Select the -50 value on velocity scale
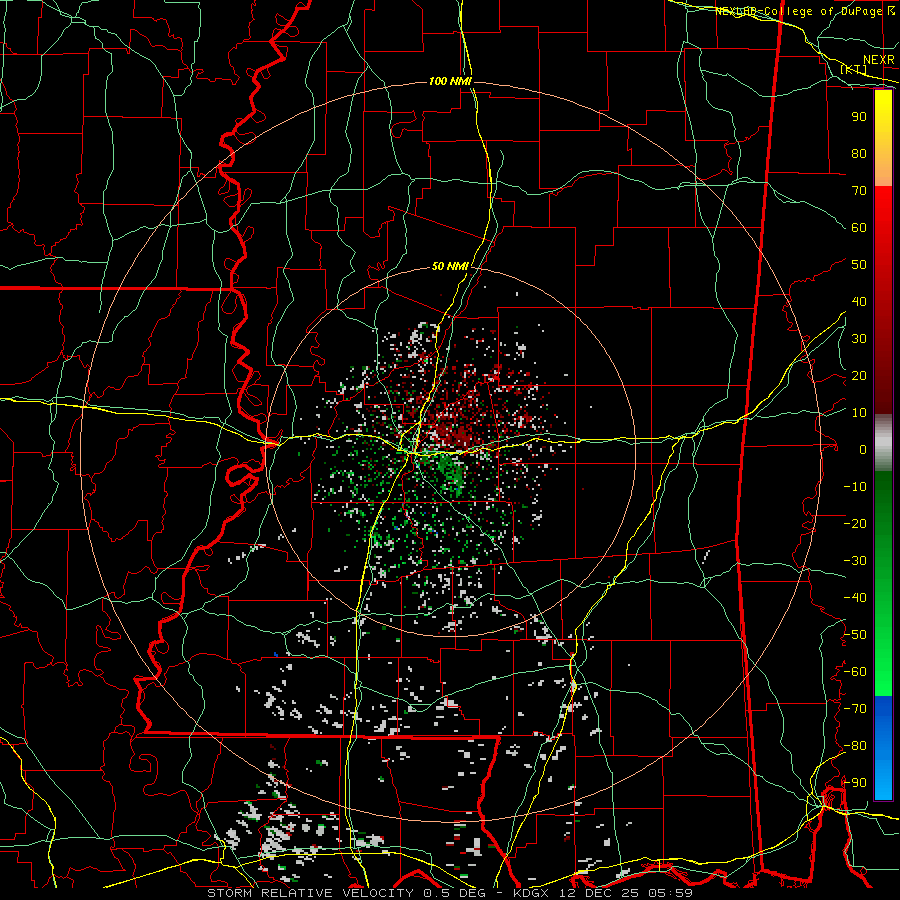The width and height of the screenshot is (900, 900). [855, 635]
